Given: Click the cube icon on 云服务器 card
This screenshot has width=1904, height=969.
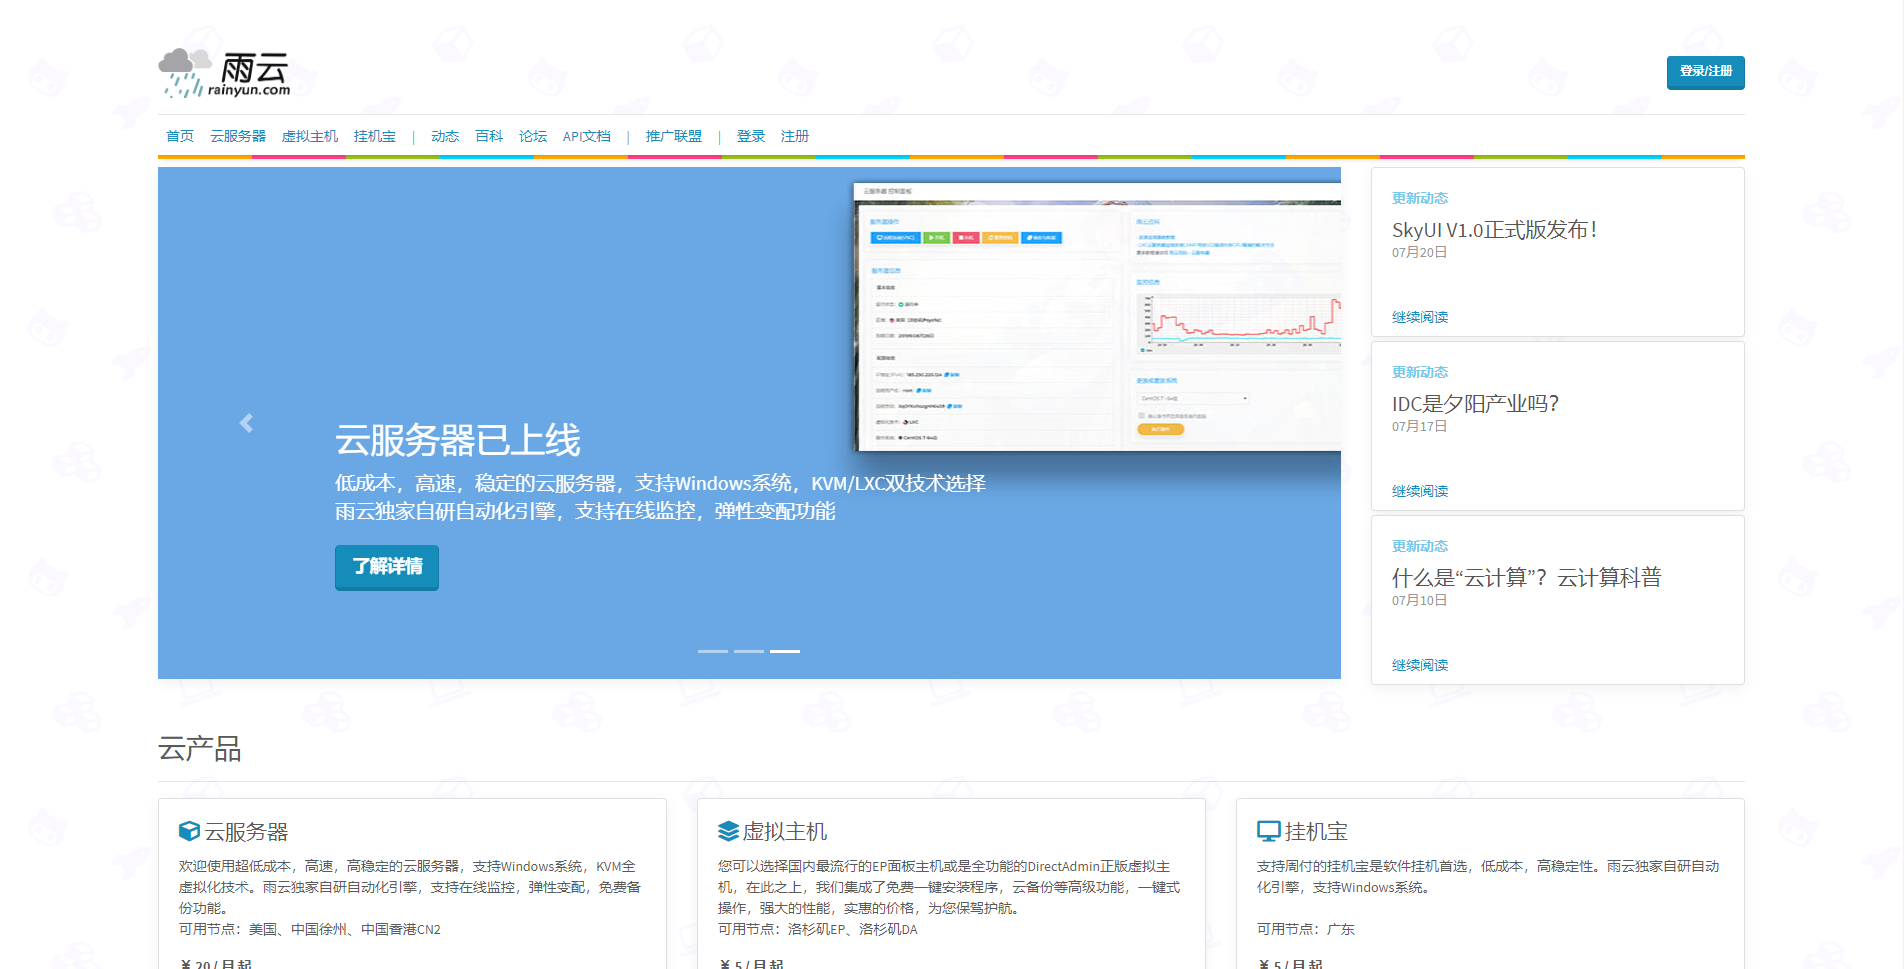Looking at the screenshot, I should click(188, 829).
